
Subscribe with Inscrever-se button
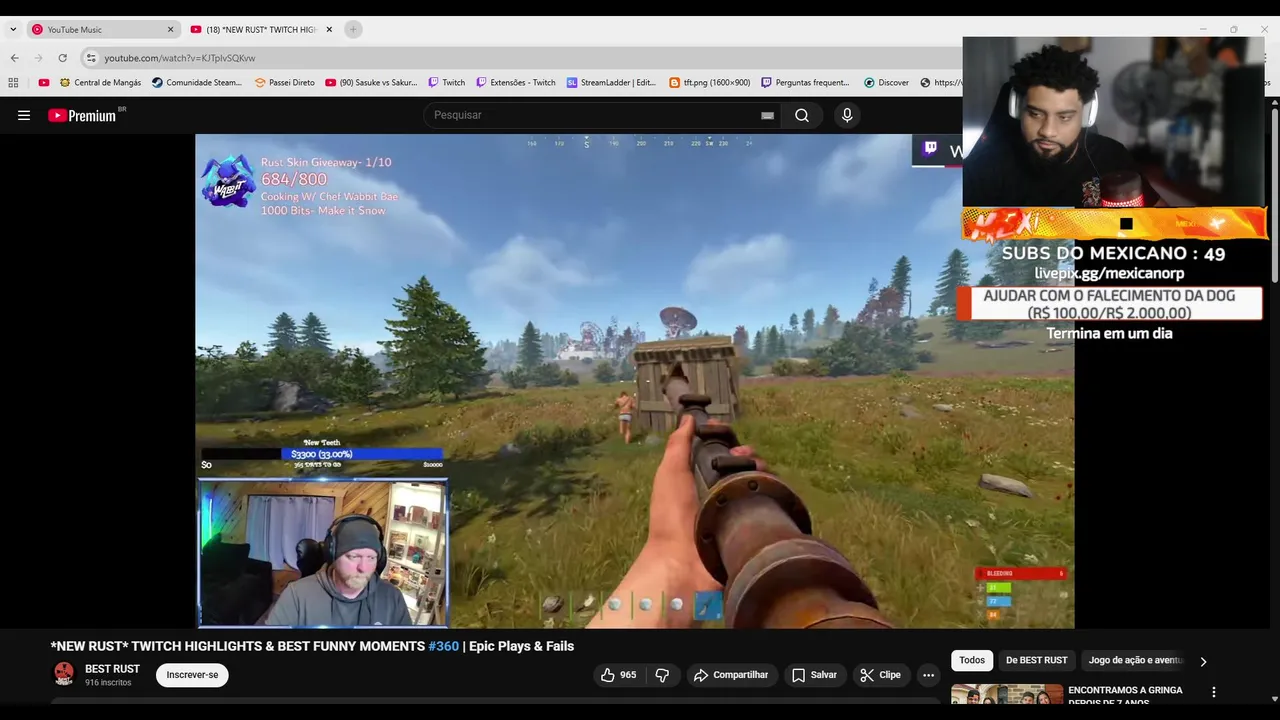click(x=192, y=675)
